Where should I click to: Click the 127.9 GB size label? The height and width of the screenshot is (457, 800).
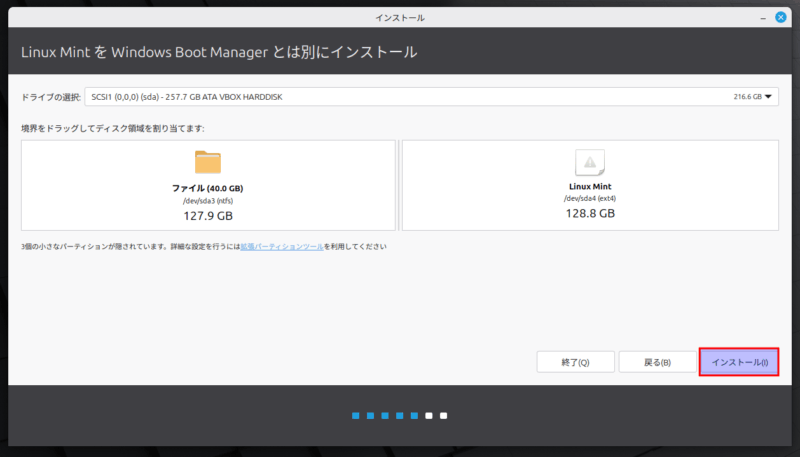point(207,215)
